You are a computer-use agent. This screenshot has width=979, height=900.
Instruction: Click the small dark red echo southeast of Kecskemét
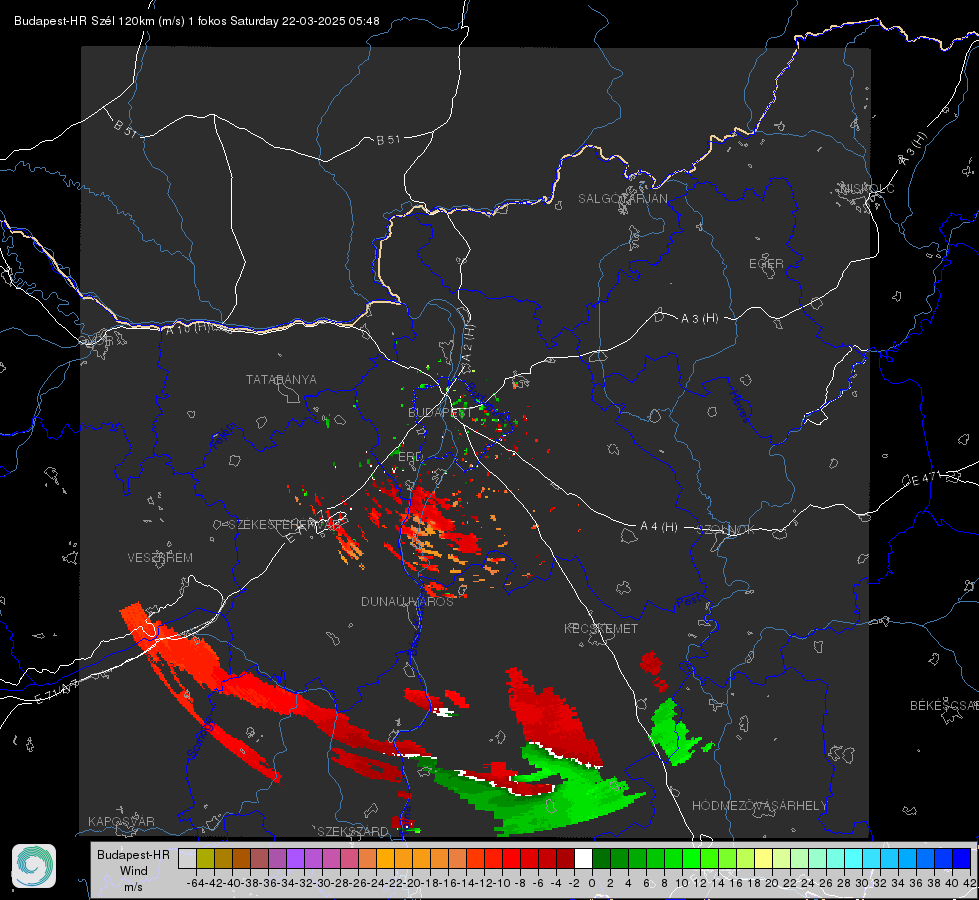pyautogui.click(x=651, y=663)
